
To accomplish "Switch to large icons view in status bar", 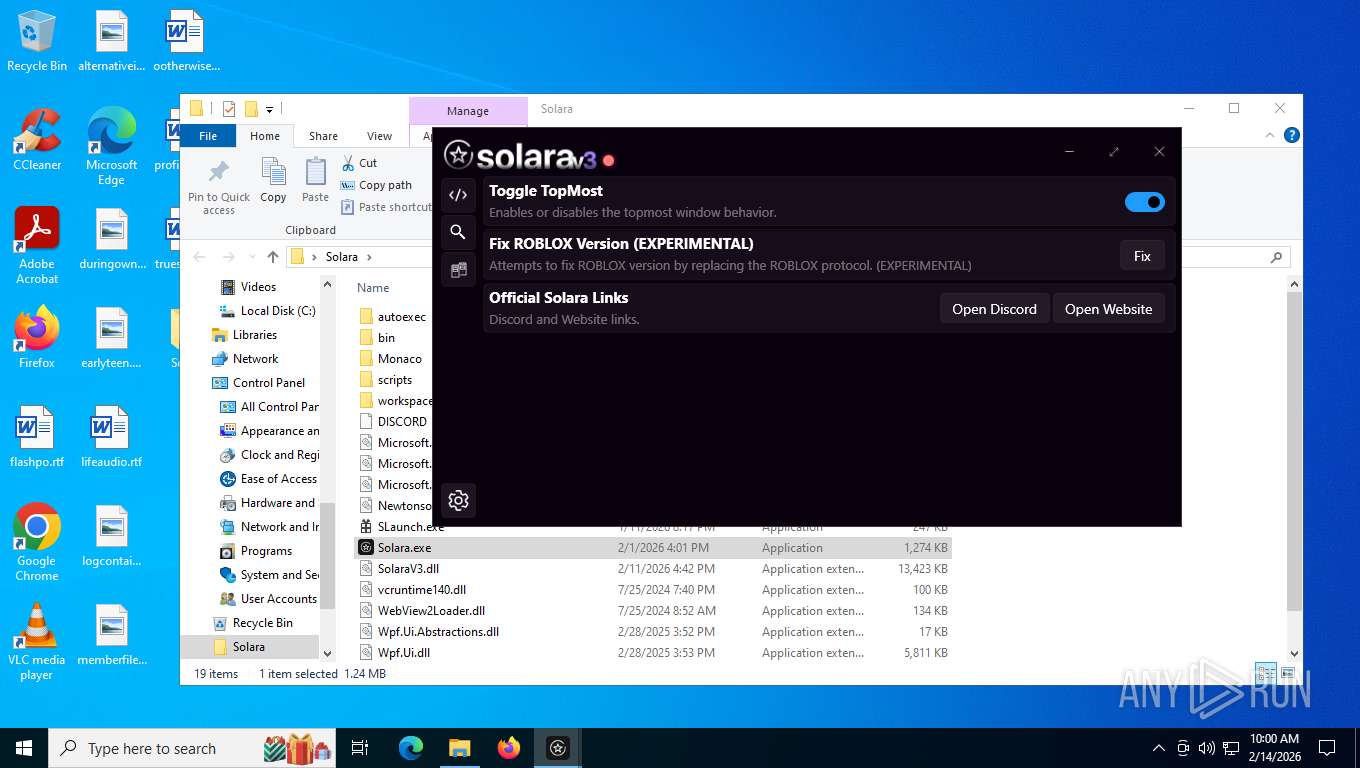I will tap(1287, 674).
